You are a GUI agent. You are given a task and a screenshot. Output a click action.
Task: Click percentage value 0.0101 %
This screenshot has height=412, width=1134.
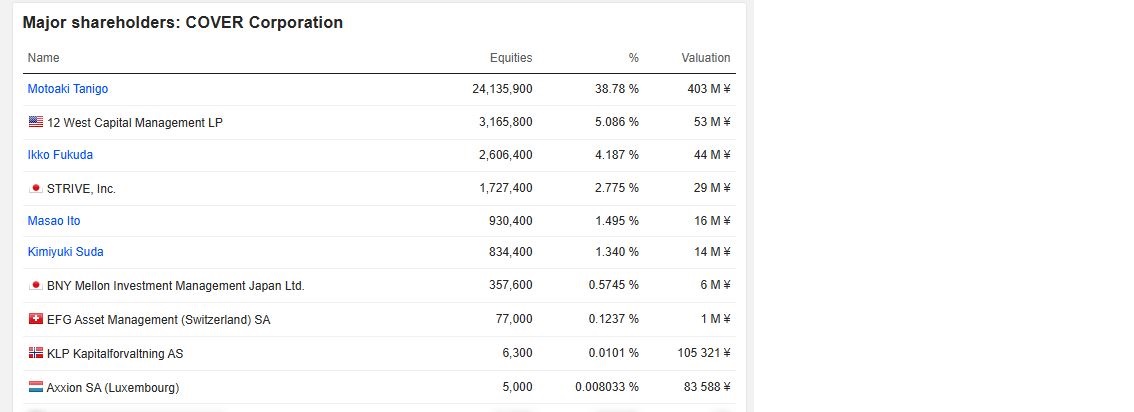coord(613,353)
